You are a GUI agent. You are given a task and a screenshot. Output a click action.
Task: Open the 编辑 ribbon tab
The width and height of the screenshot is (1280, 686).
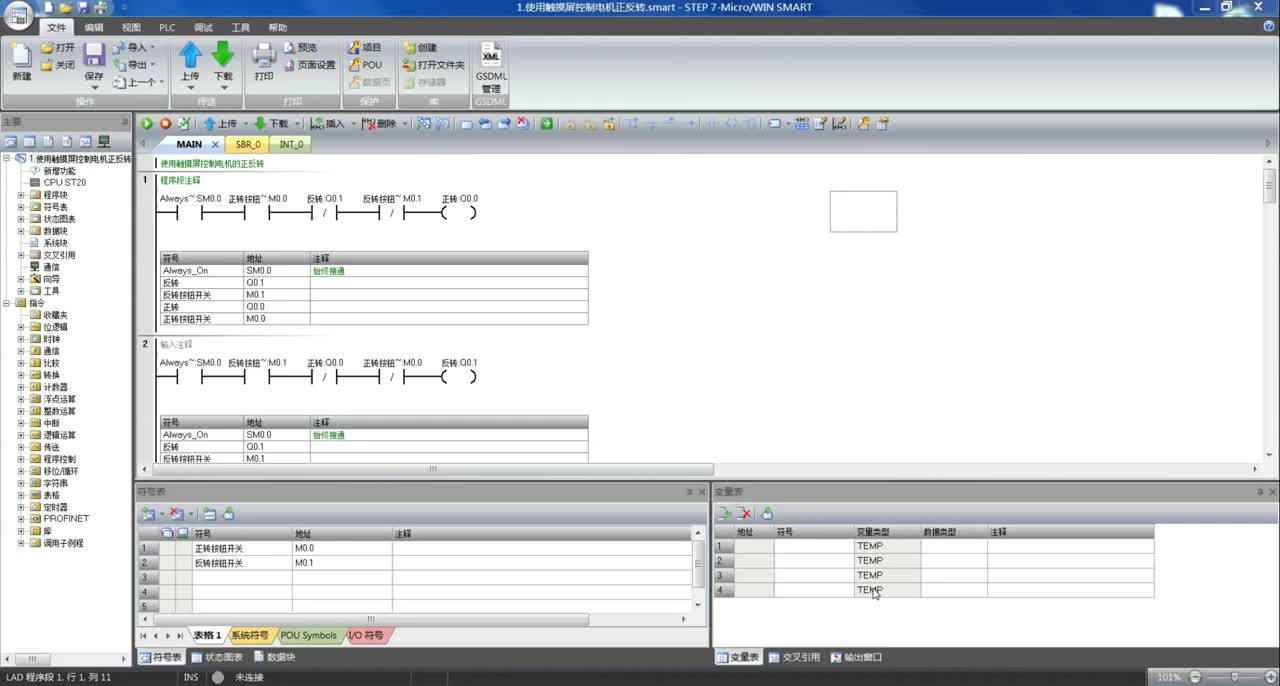coord(94,28)
